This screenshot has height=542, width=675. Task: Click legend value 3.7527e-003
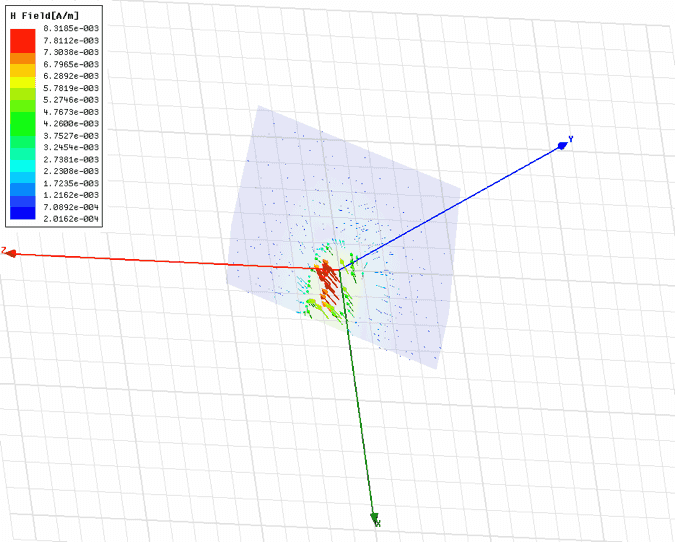coord(71,136)
